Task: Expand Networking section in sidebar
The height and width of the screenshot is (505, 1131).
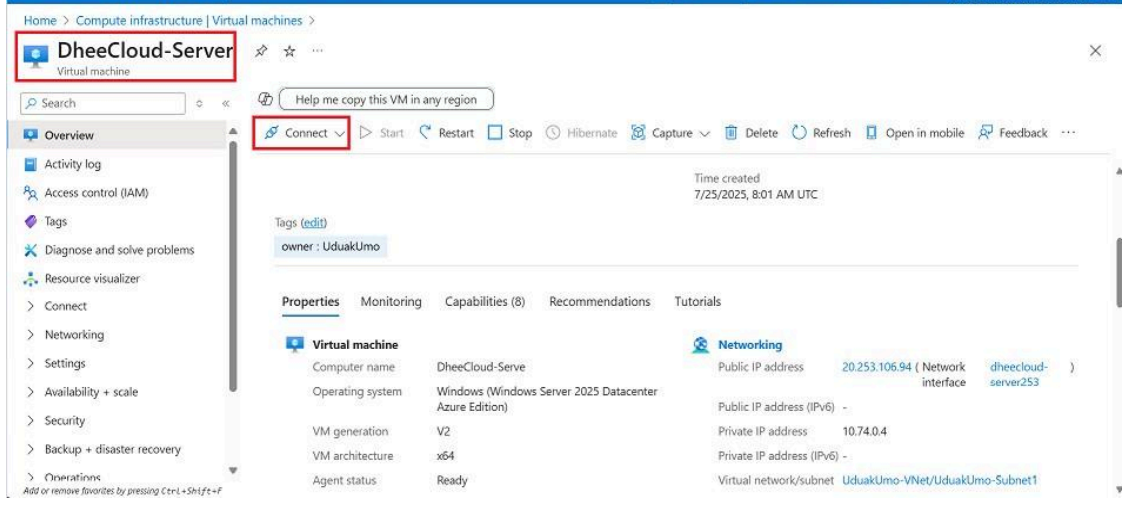Action: pyautogui.click(x=74, y=335)
